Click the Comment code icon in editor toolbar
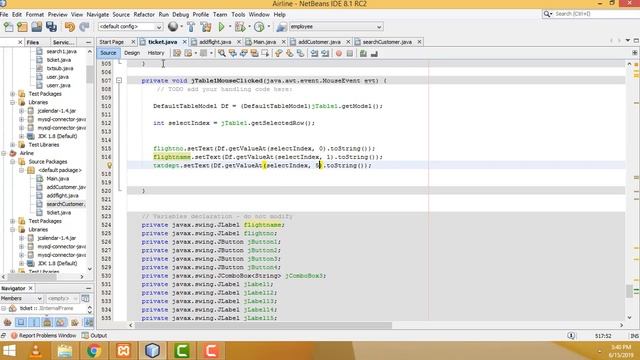The width and height of the screenshot is (640, 360). tap(363, 53)
